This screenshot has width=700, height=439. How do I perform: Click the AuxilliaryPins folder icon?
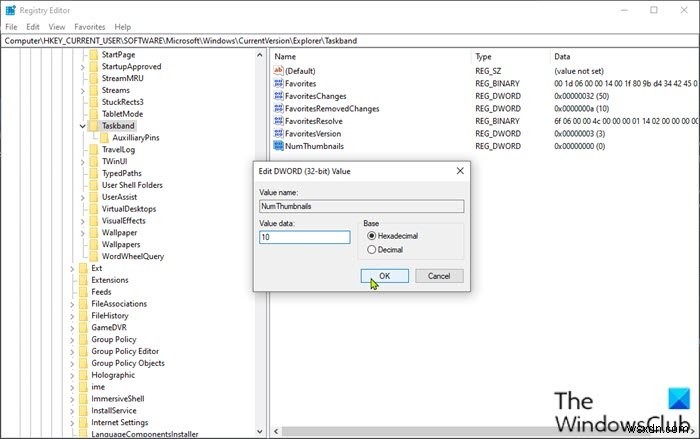click(x=104, y=138)
